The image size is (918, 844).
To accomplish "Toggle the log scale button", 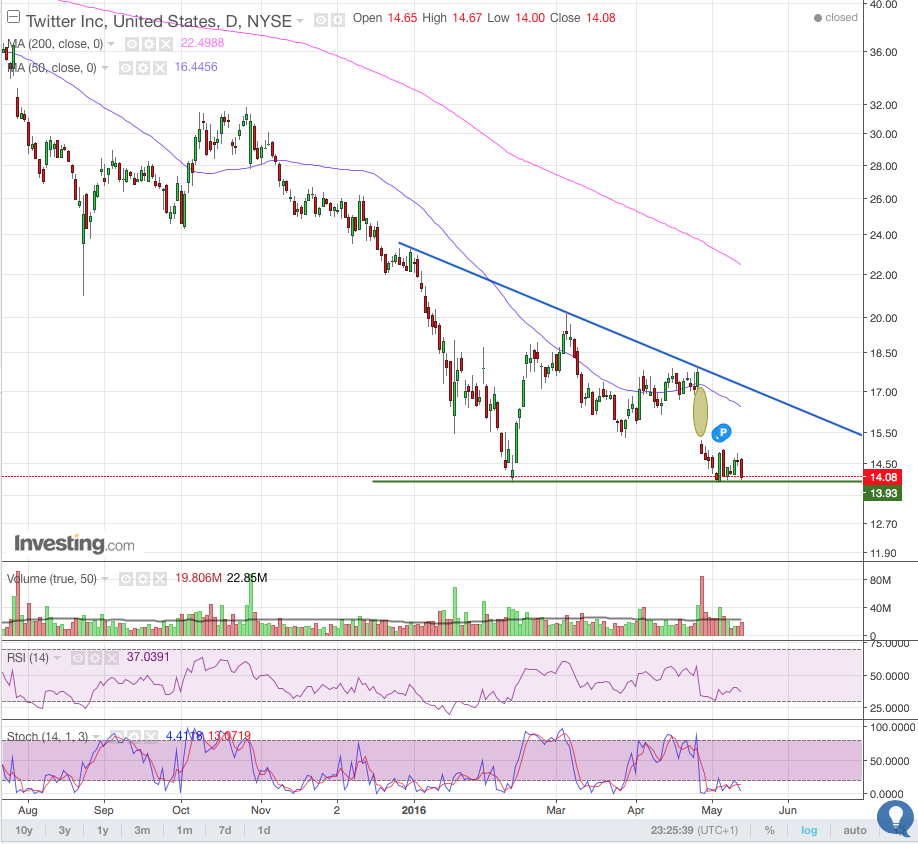I will click(809, 830).
